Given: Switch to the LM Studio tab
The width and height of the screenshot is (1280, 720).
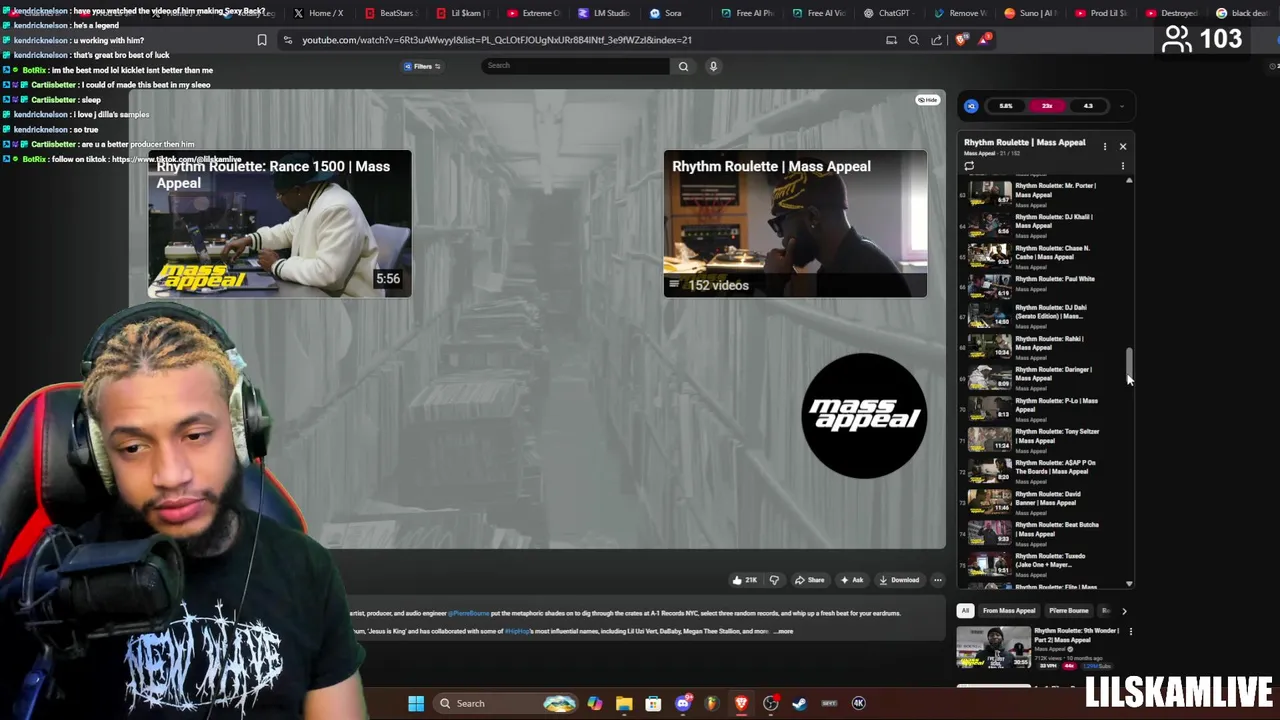Looking at the screenshot, I should click(604, 13).
